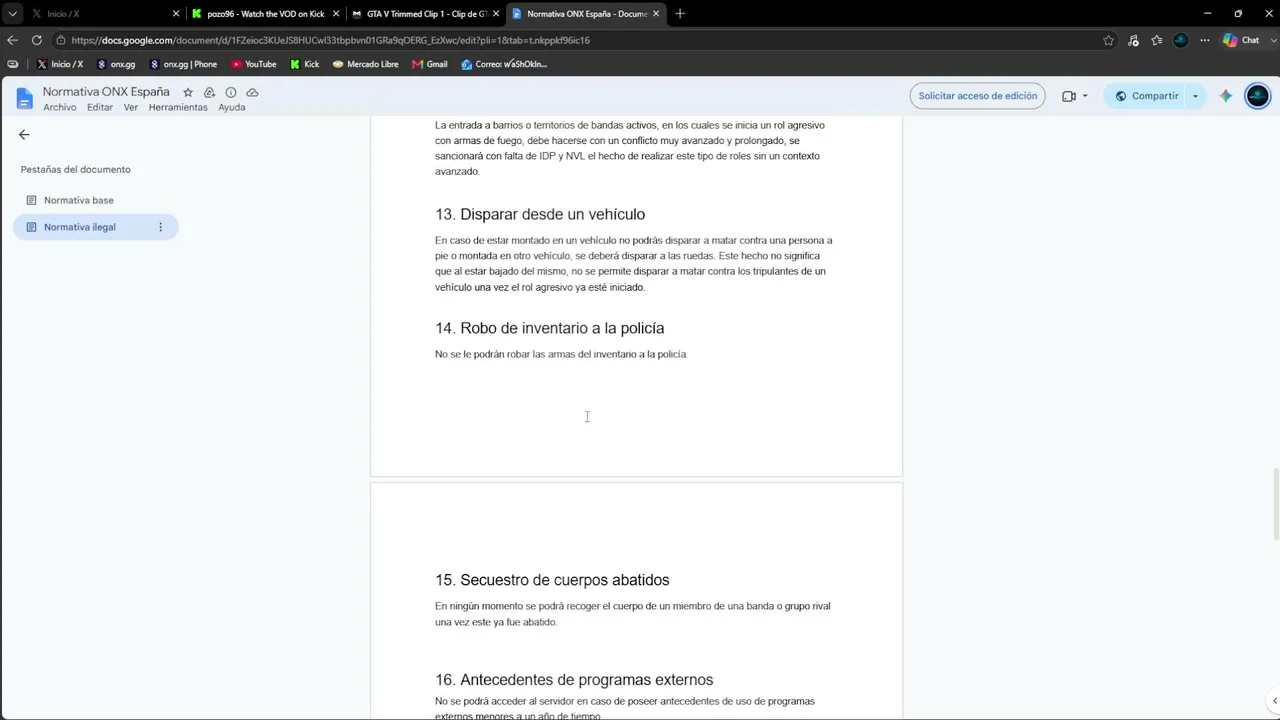This screenshot has height=720, width=1280.
Task: Open the Archivo menu
Action: [x=60, y=107]
